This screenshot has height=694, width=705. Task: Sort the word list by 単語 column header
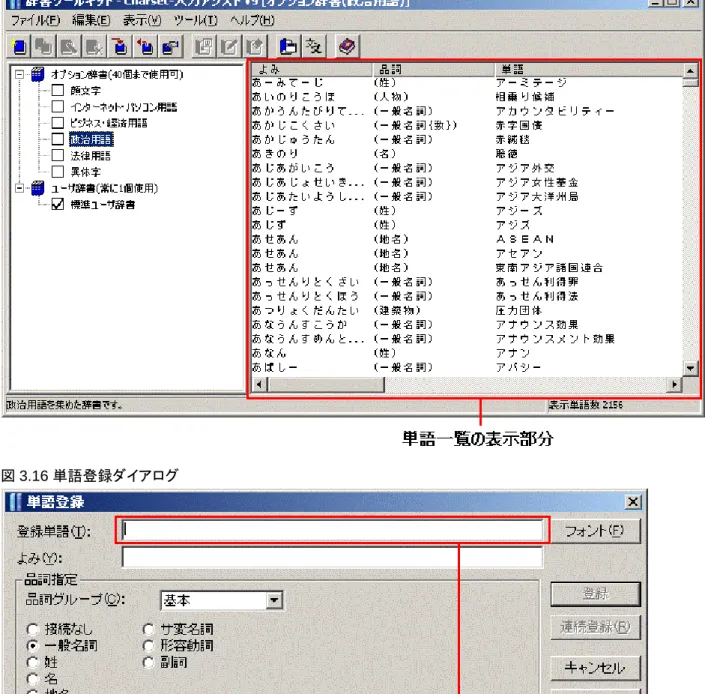[589, 69]
